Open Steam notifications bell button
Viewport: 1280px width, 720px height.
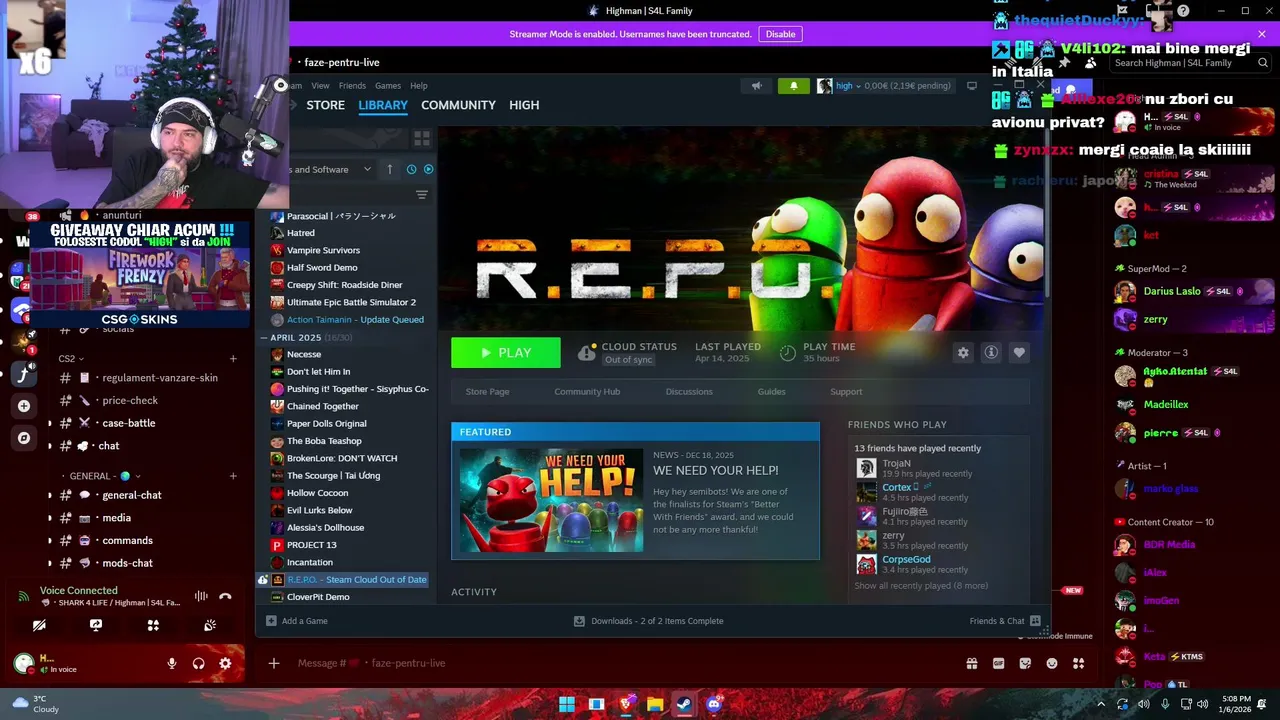[x=794, y=86]
